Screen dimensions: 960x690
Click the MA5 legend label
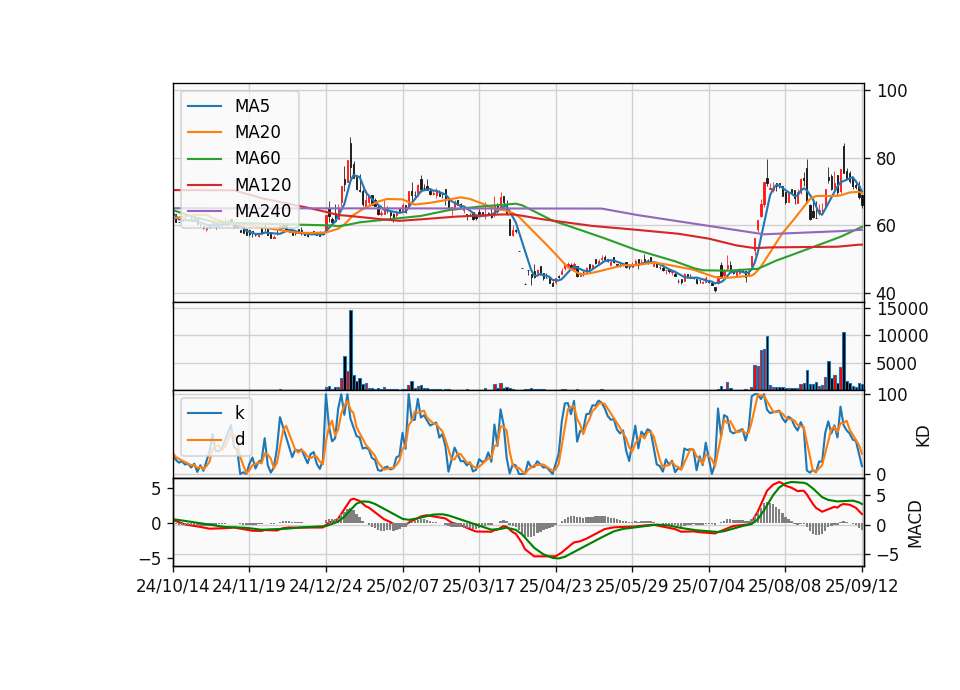pos(252,106)
